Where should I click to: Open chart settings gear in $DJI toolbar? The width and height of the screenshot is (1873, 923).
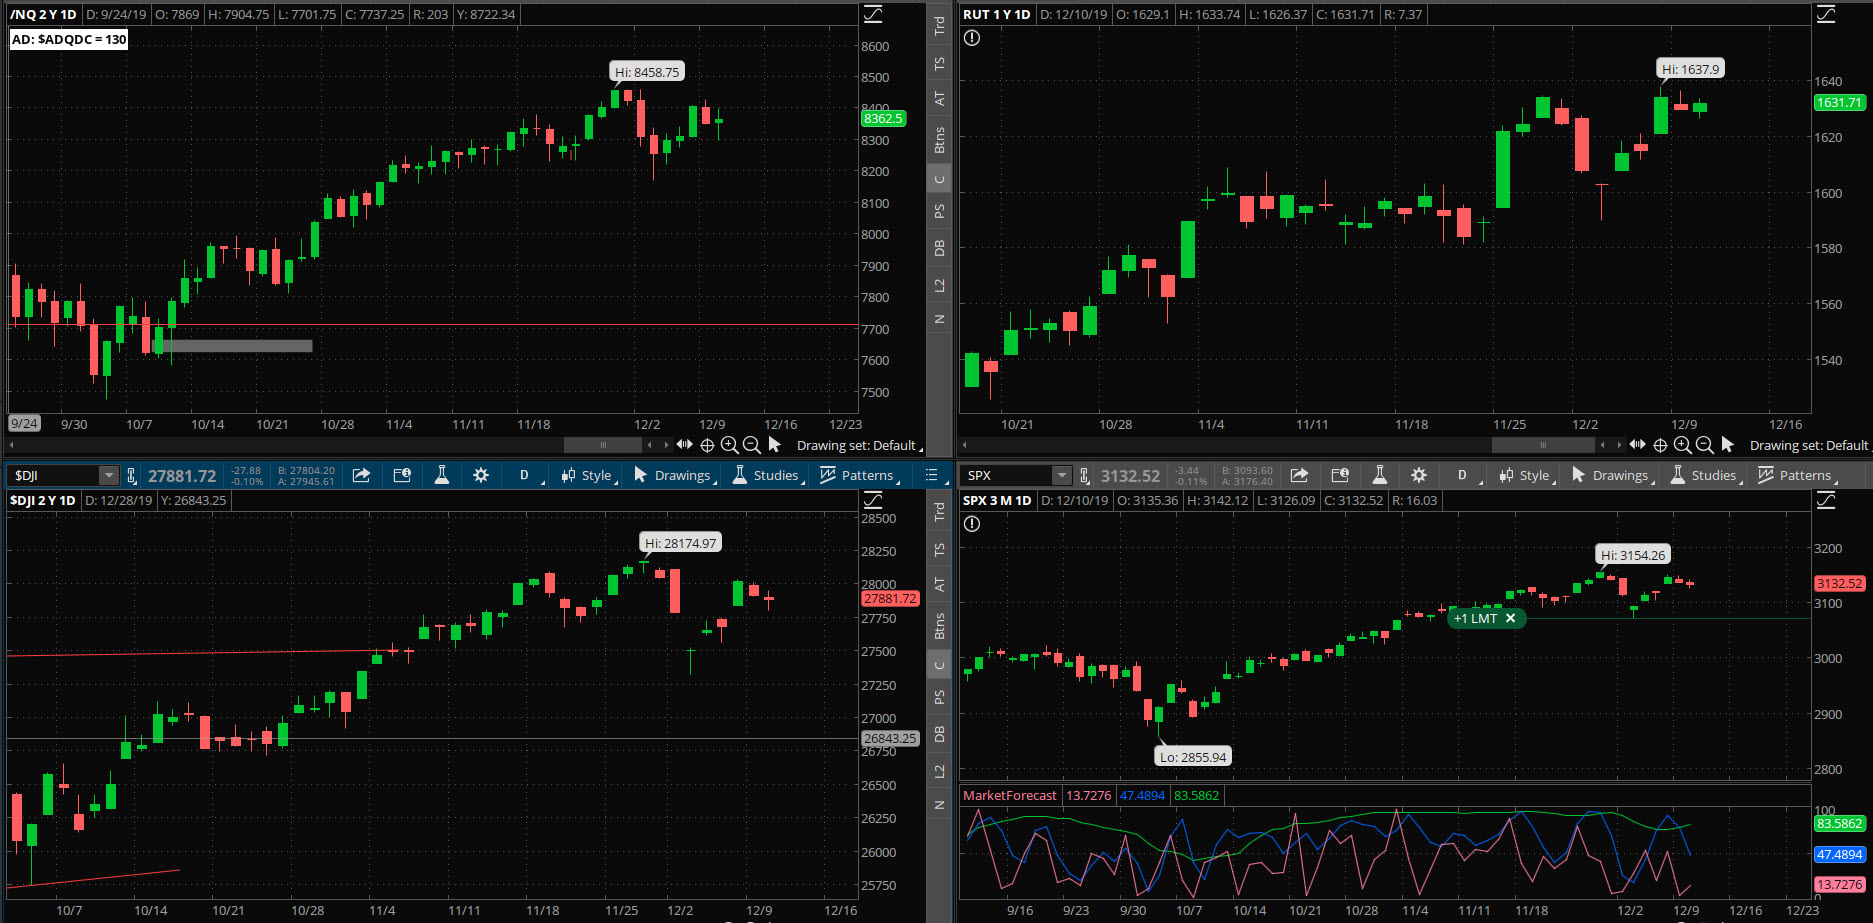(x=481, y=475)
